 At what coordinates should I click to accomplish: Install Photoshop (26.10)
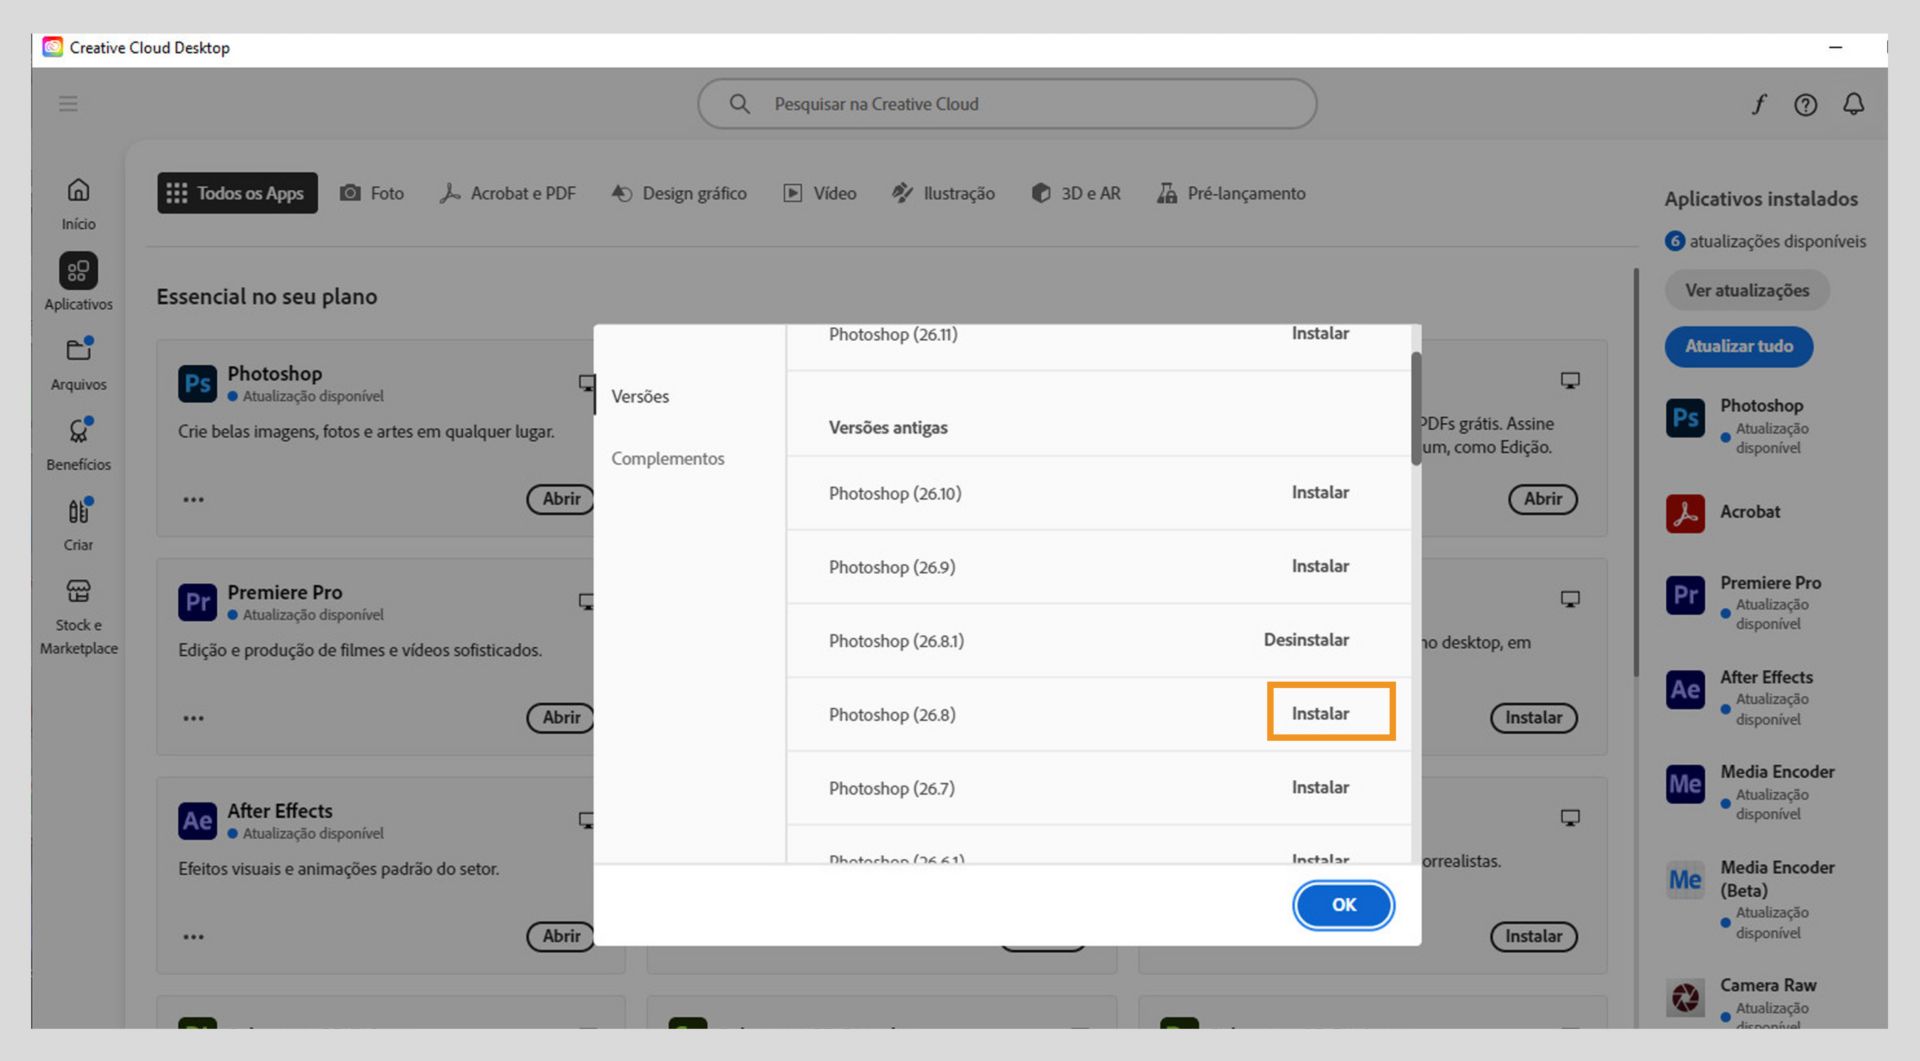coord(1320,493)
